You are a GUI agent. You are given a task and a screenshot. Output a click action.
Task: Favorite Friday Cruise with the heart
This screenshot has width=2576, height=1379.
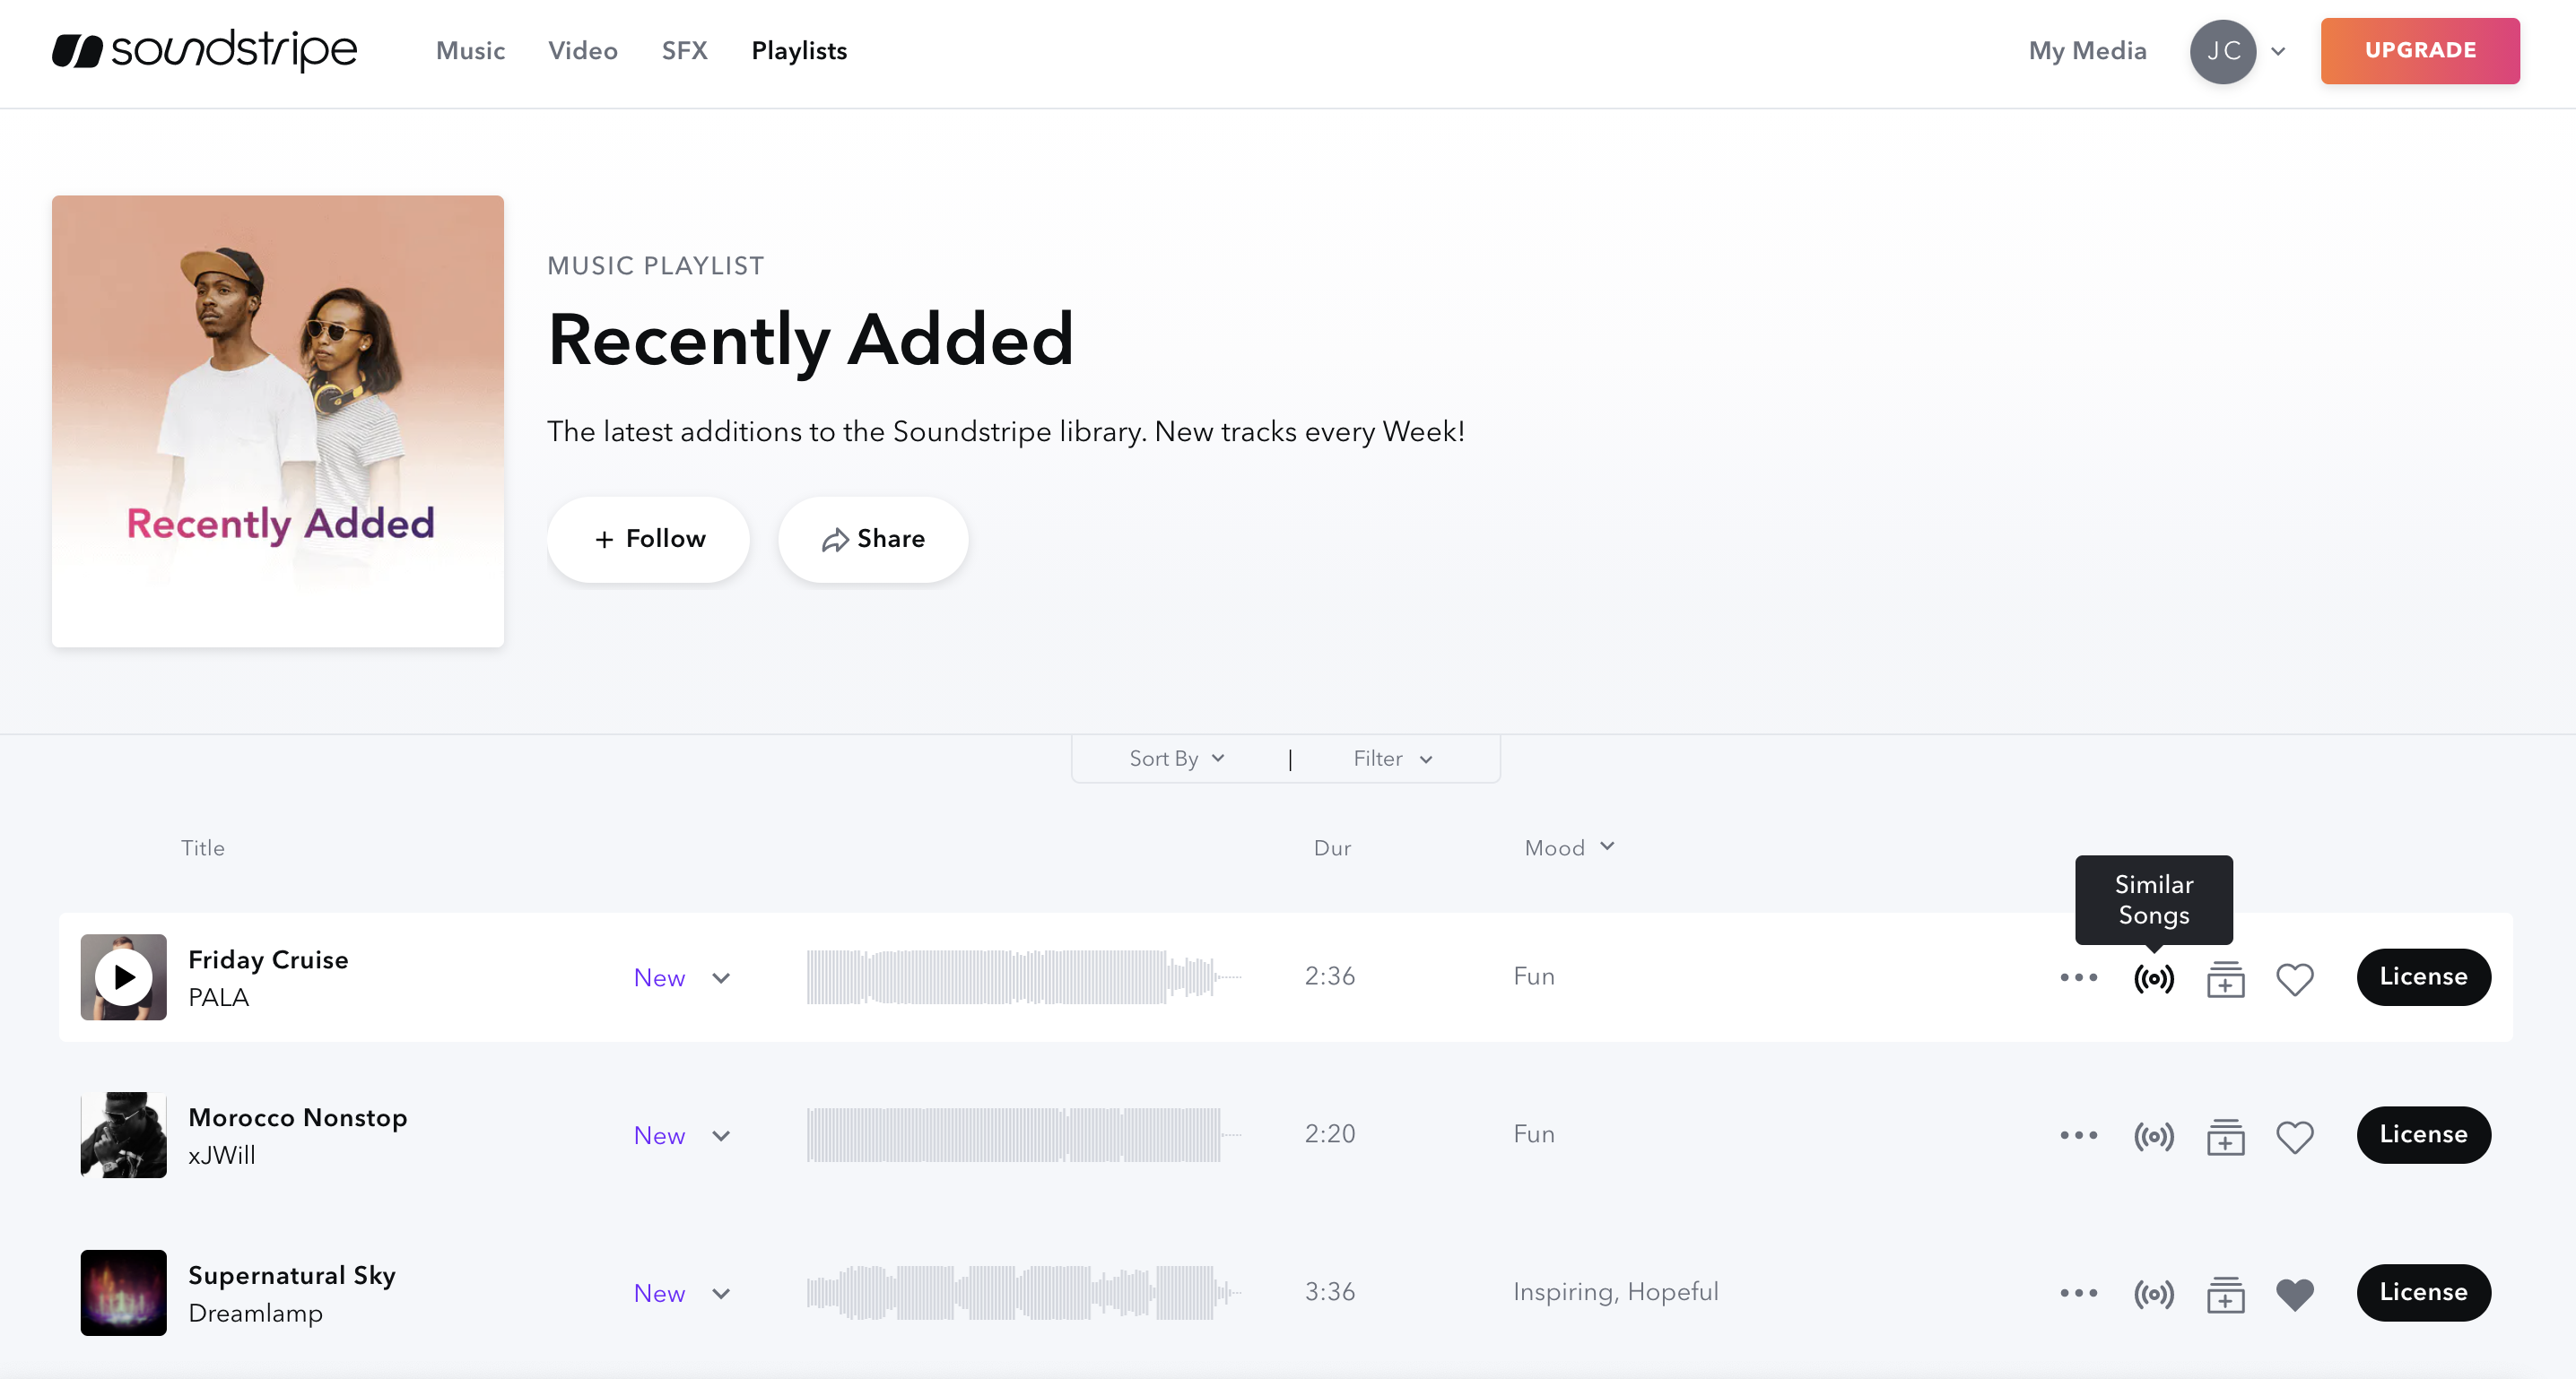[x=2294, y=979]
